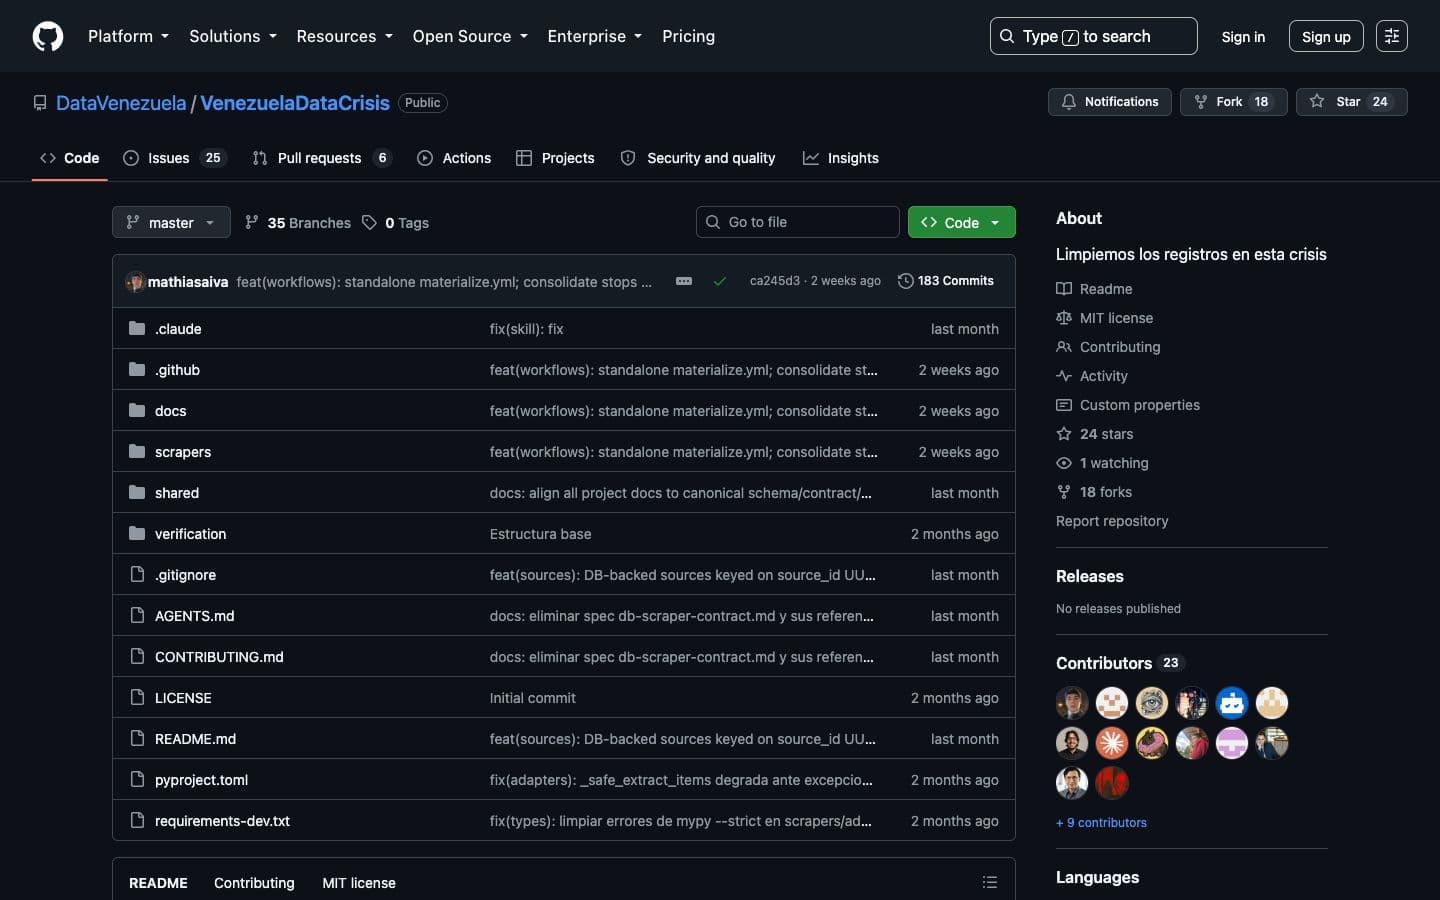This screenshot has width=1440, height=900.
Task: Fork the repository via the Fork button
Action: point(1233,102)
